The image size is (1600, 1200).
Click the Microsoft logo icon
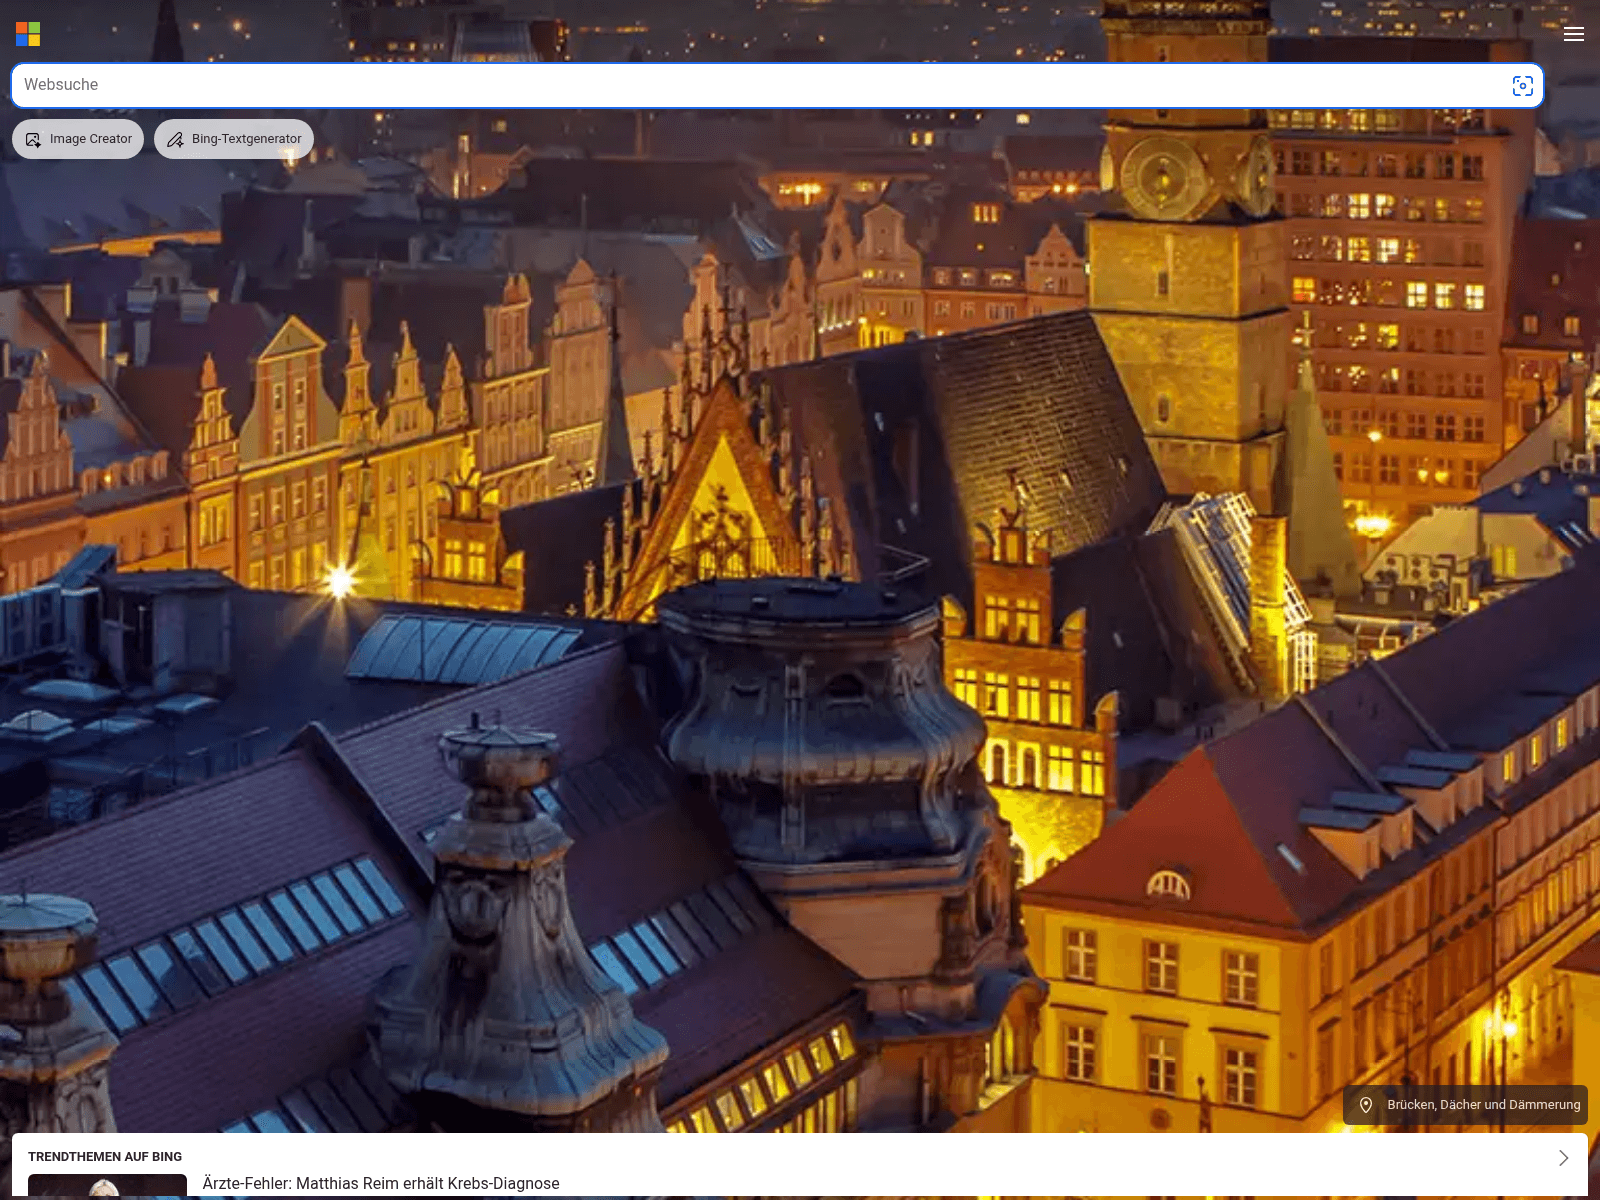pos(28,34)
